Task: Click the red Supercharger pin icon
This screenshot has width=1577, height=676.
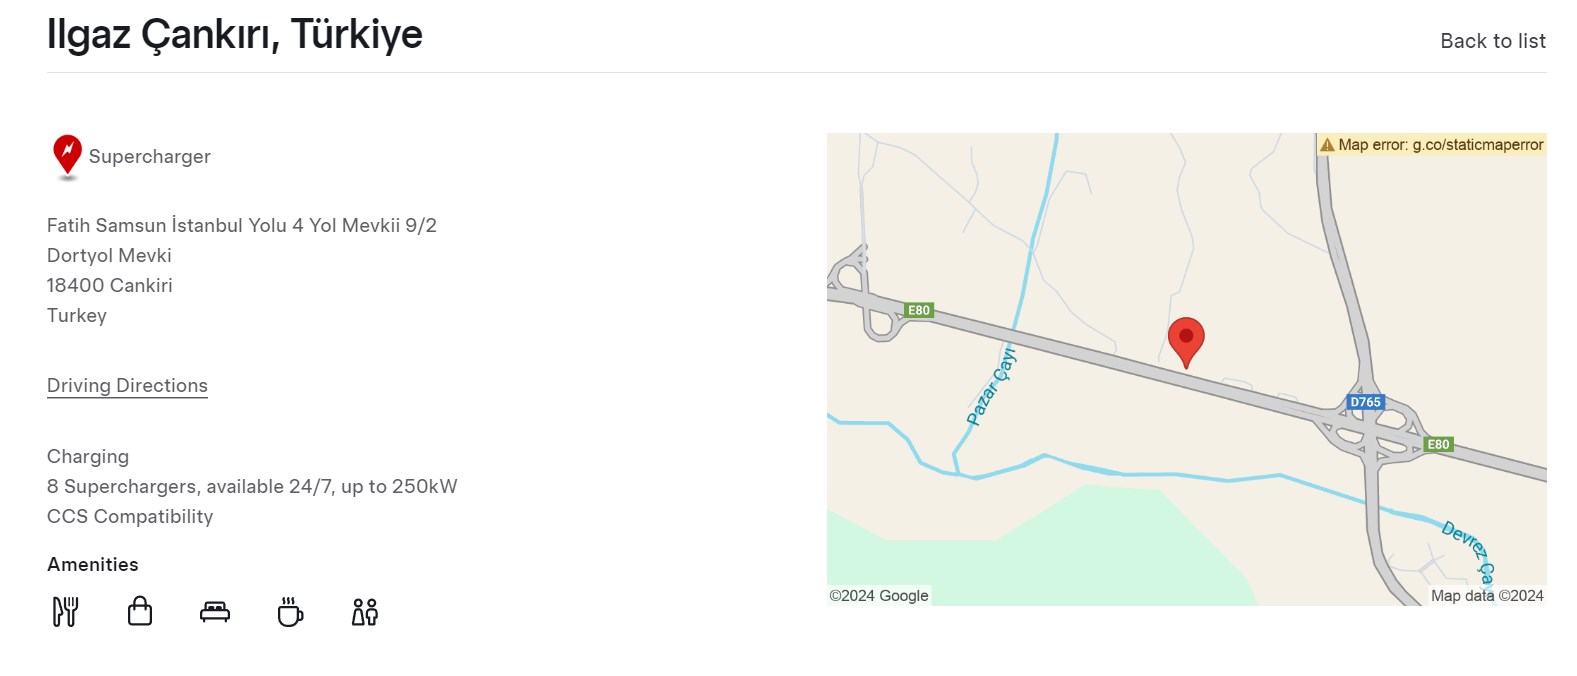Action: 67,157
